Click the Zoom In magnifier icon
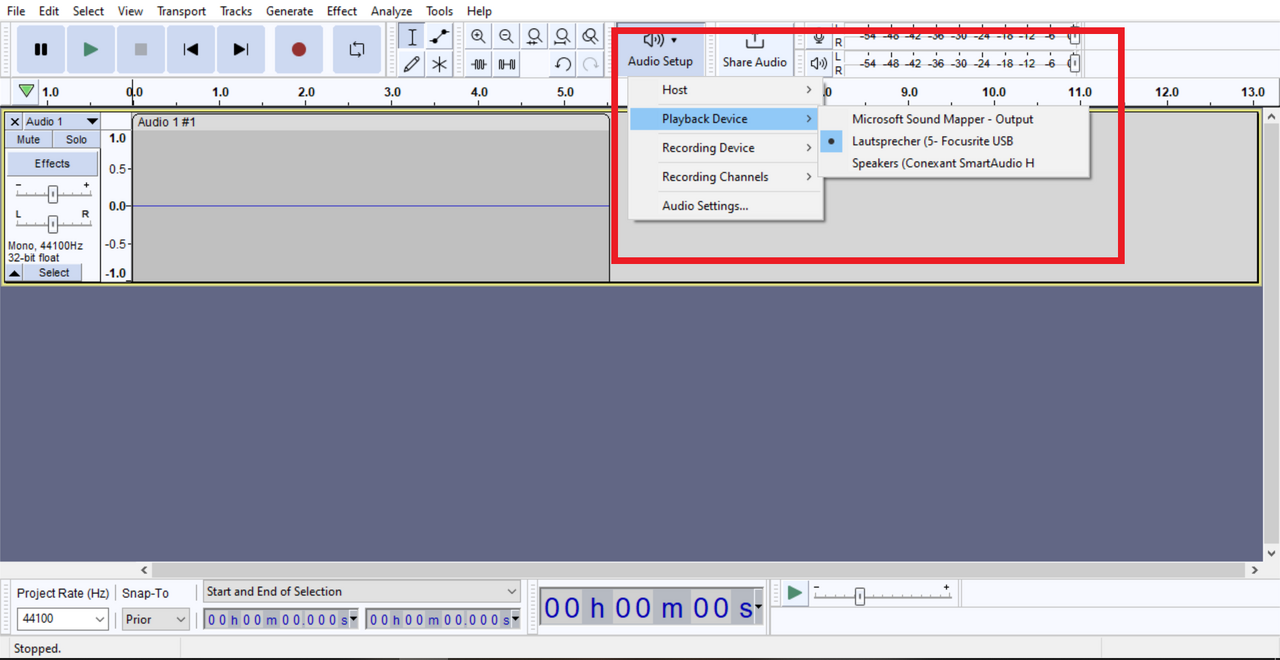Viewport: 1280px width, 660px height. 479,37
